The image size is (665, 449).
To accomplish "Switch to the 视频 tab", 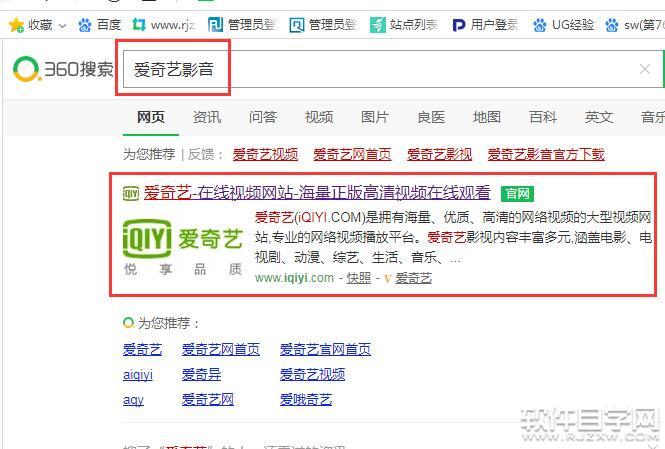I will point(319,117).
